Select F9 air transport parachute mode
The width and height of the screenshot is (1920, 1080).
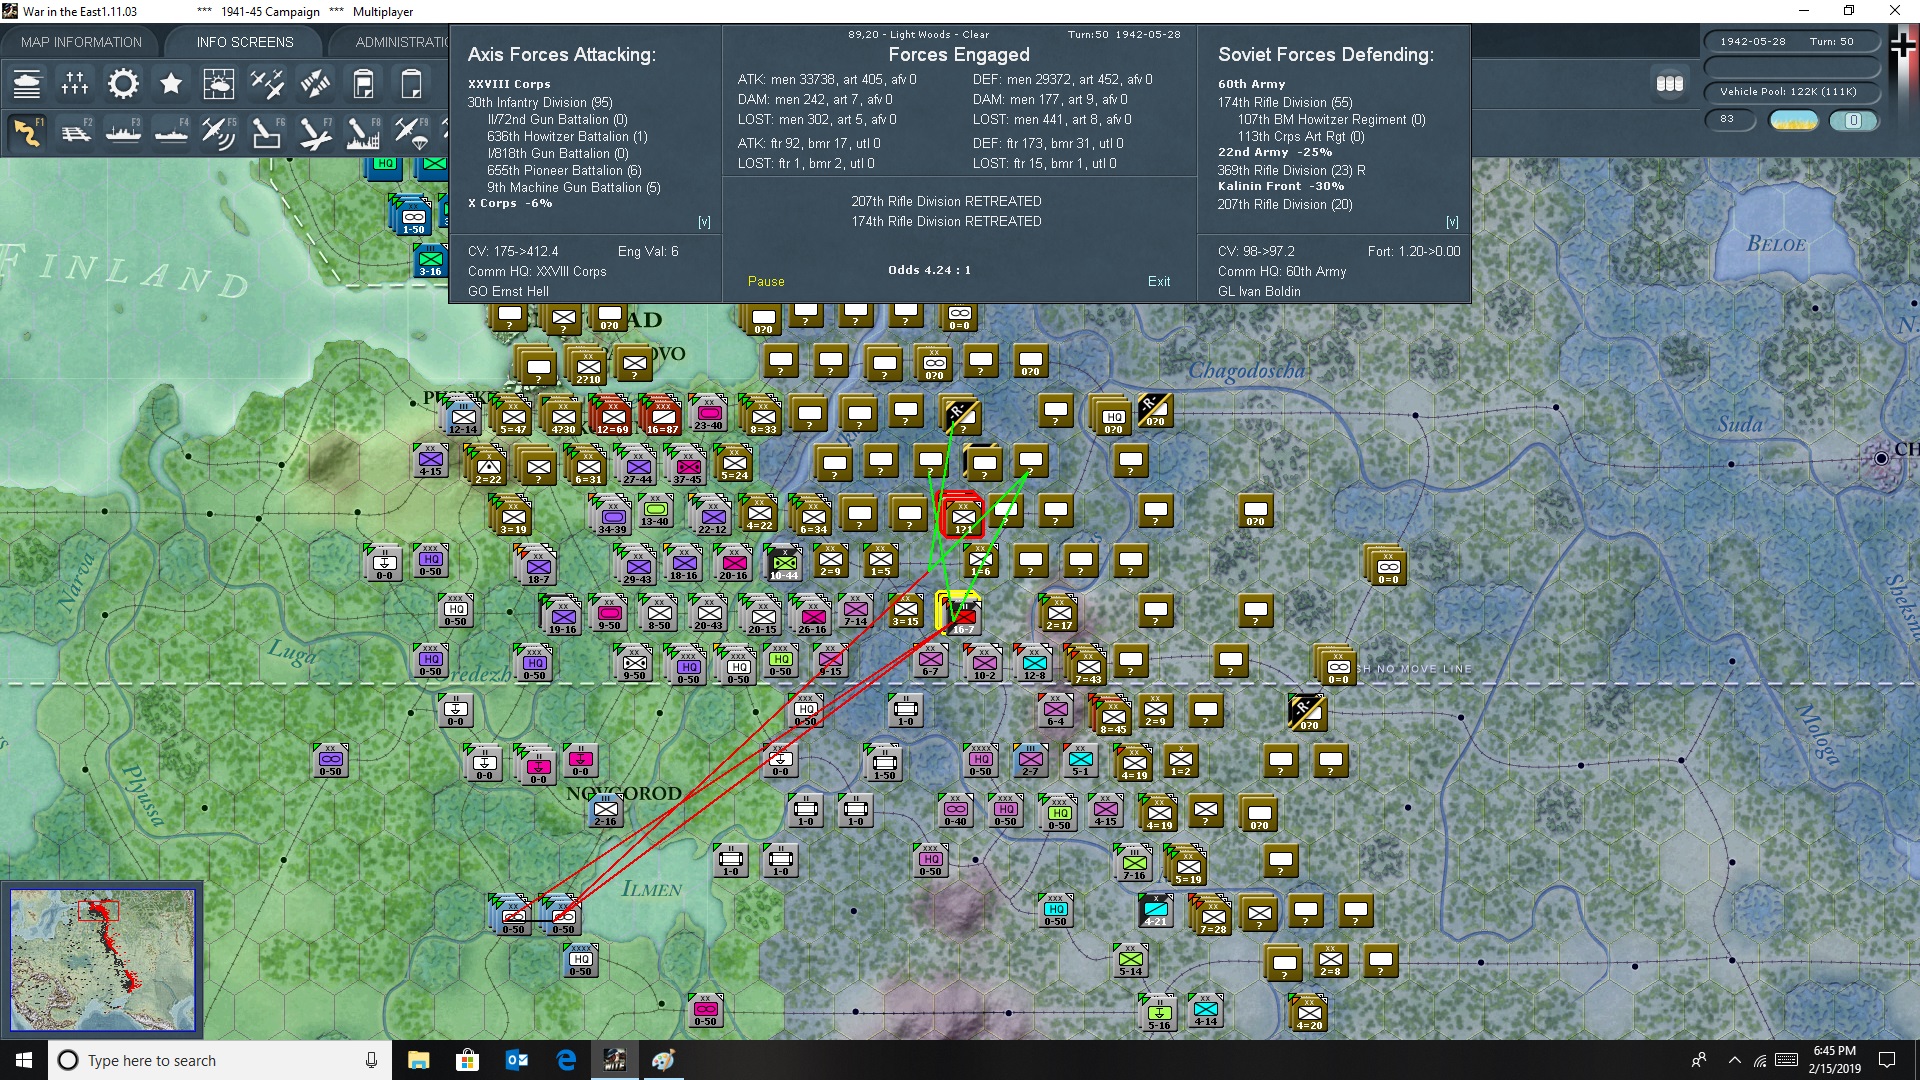[411, 133]
